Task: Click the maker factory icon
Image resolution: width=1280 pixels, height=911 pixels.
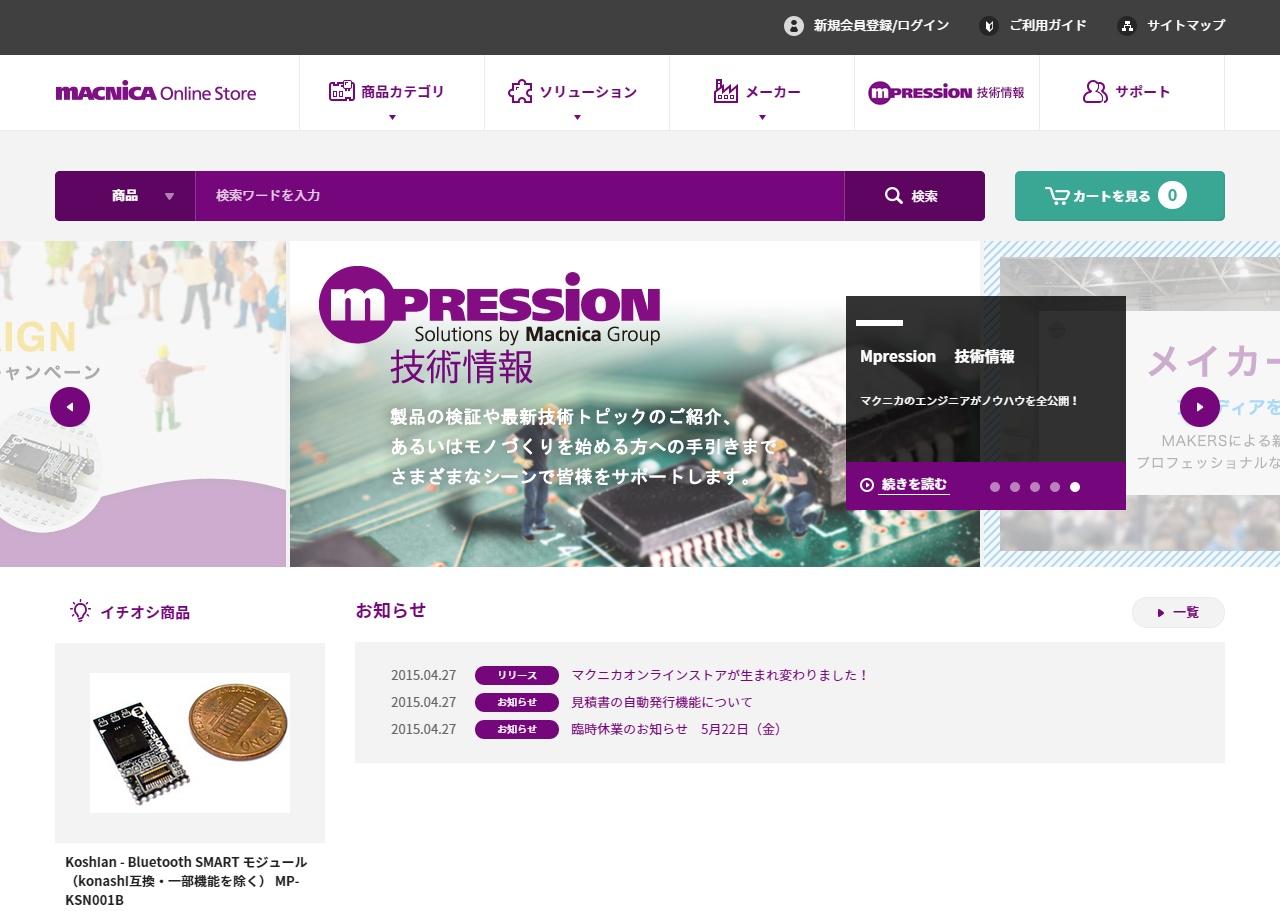Action: coord(725,91)
